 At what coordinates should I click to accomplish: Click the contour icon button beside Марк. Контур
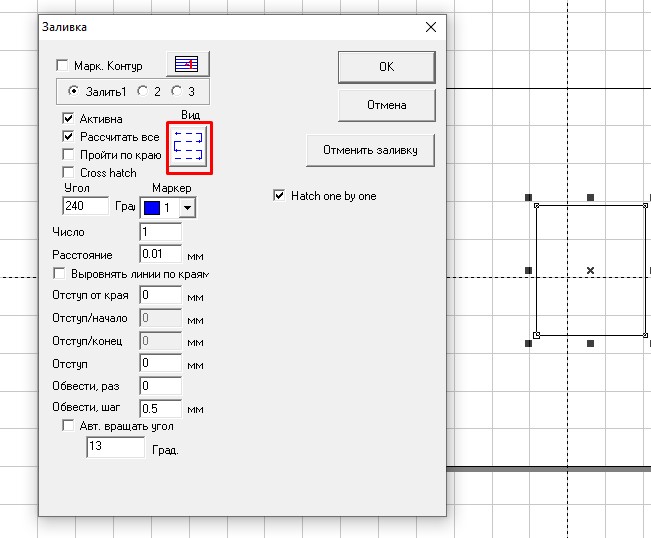pos(187,65)
